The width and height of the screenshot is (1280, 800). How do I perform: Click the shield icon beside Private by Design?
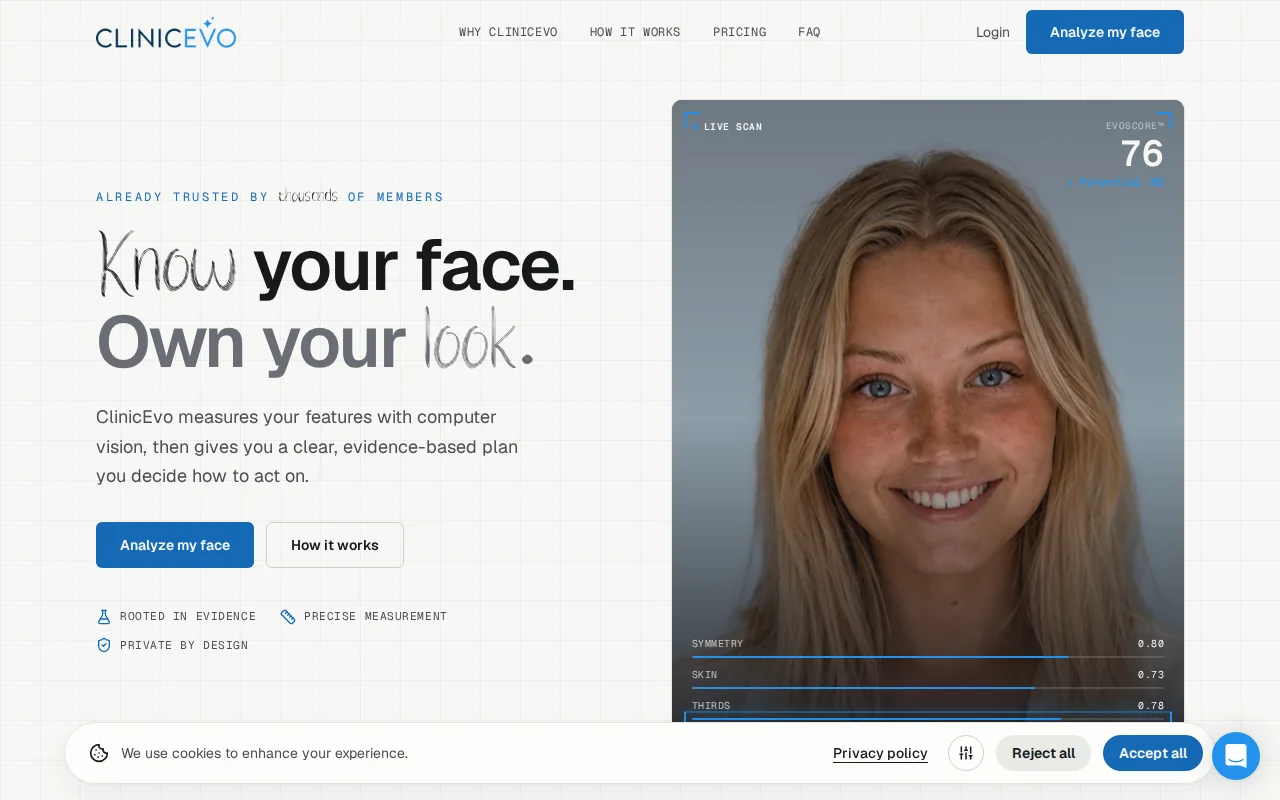pos(104,645)
